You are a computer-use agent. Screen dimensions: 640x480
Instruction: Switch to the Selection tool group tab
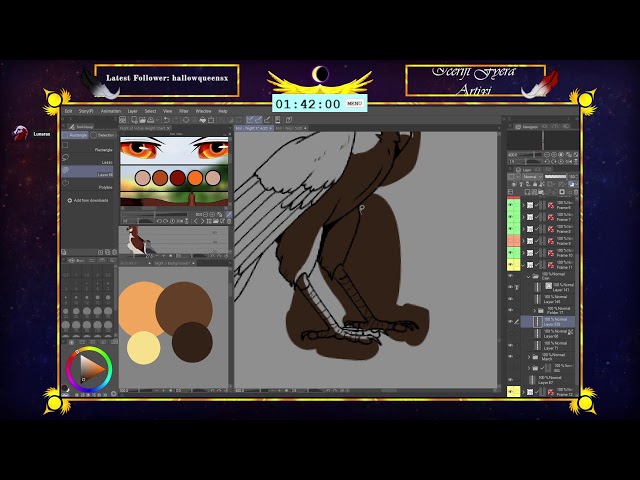coord(103,135)
